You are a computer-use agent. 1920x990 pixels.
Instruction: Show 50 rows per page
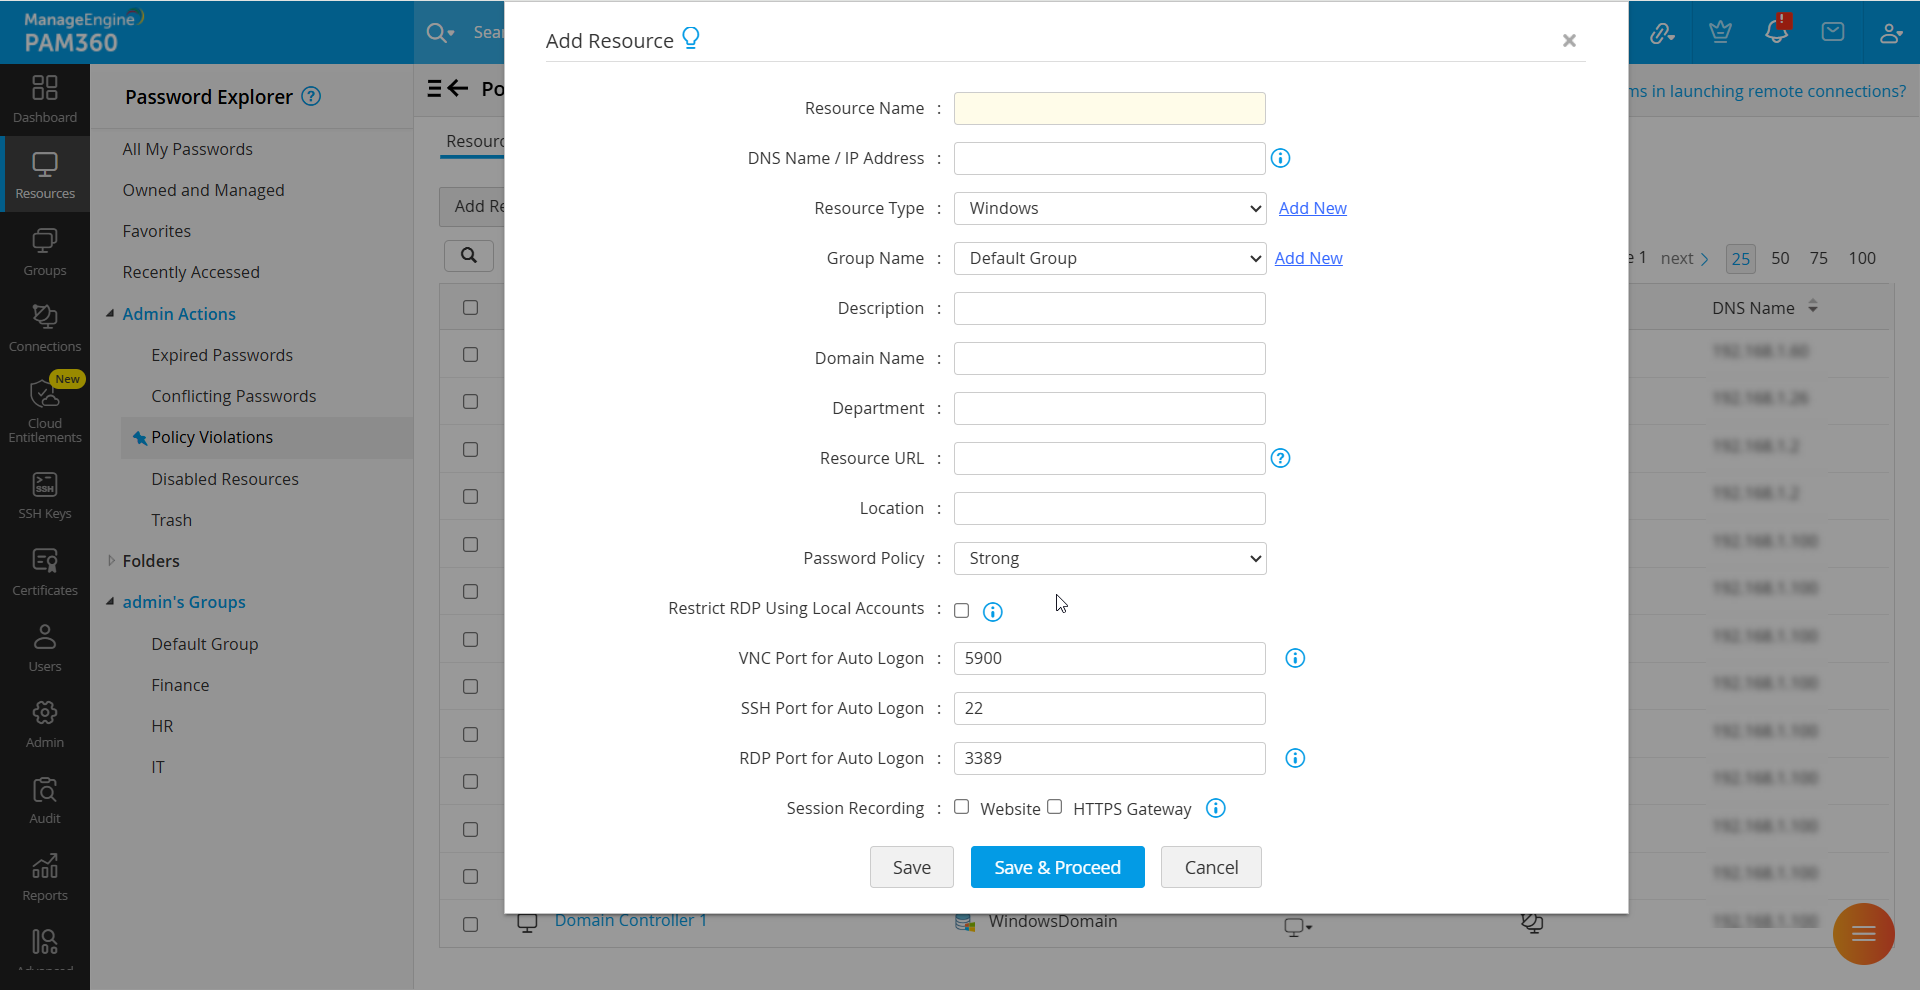(x=1780, y=258)
